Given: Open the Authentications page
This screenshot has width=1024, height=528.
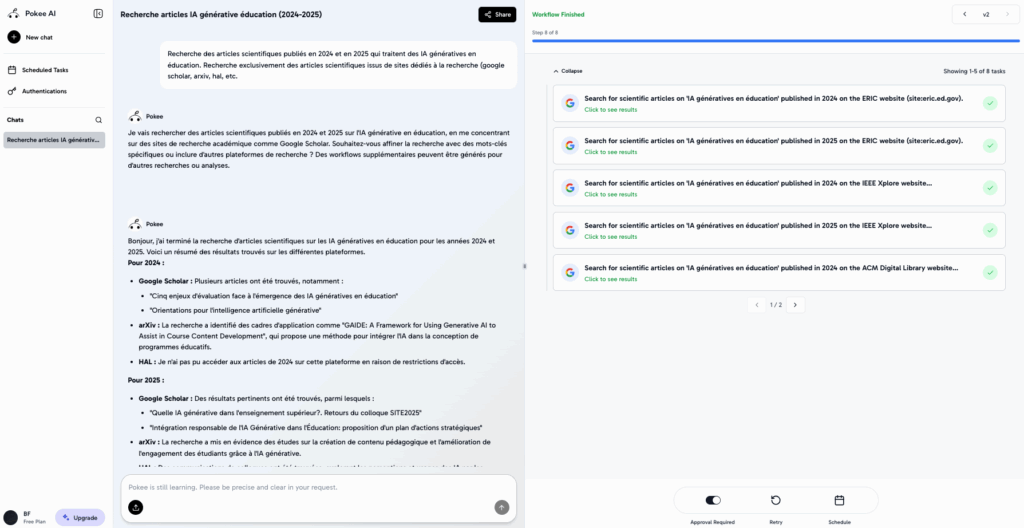Looking at the screenshot, I should (44, 91).
